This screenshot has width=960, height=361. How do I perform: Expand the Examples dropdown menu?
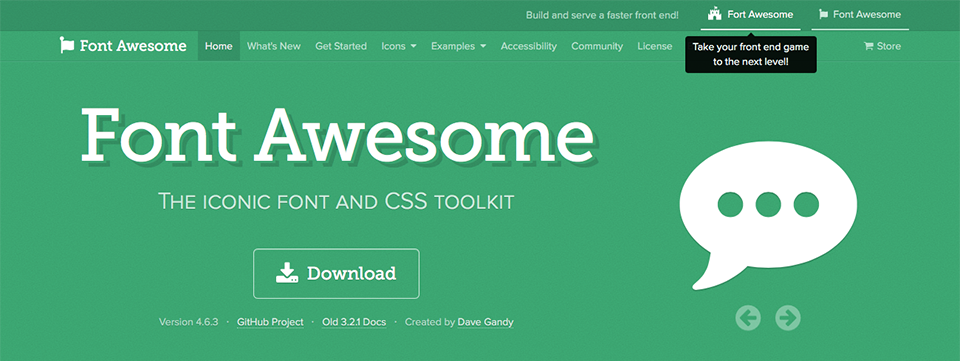(459, 46)
